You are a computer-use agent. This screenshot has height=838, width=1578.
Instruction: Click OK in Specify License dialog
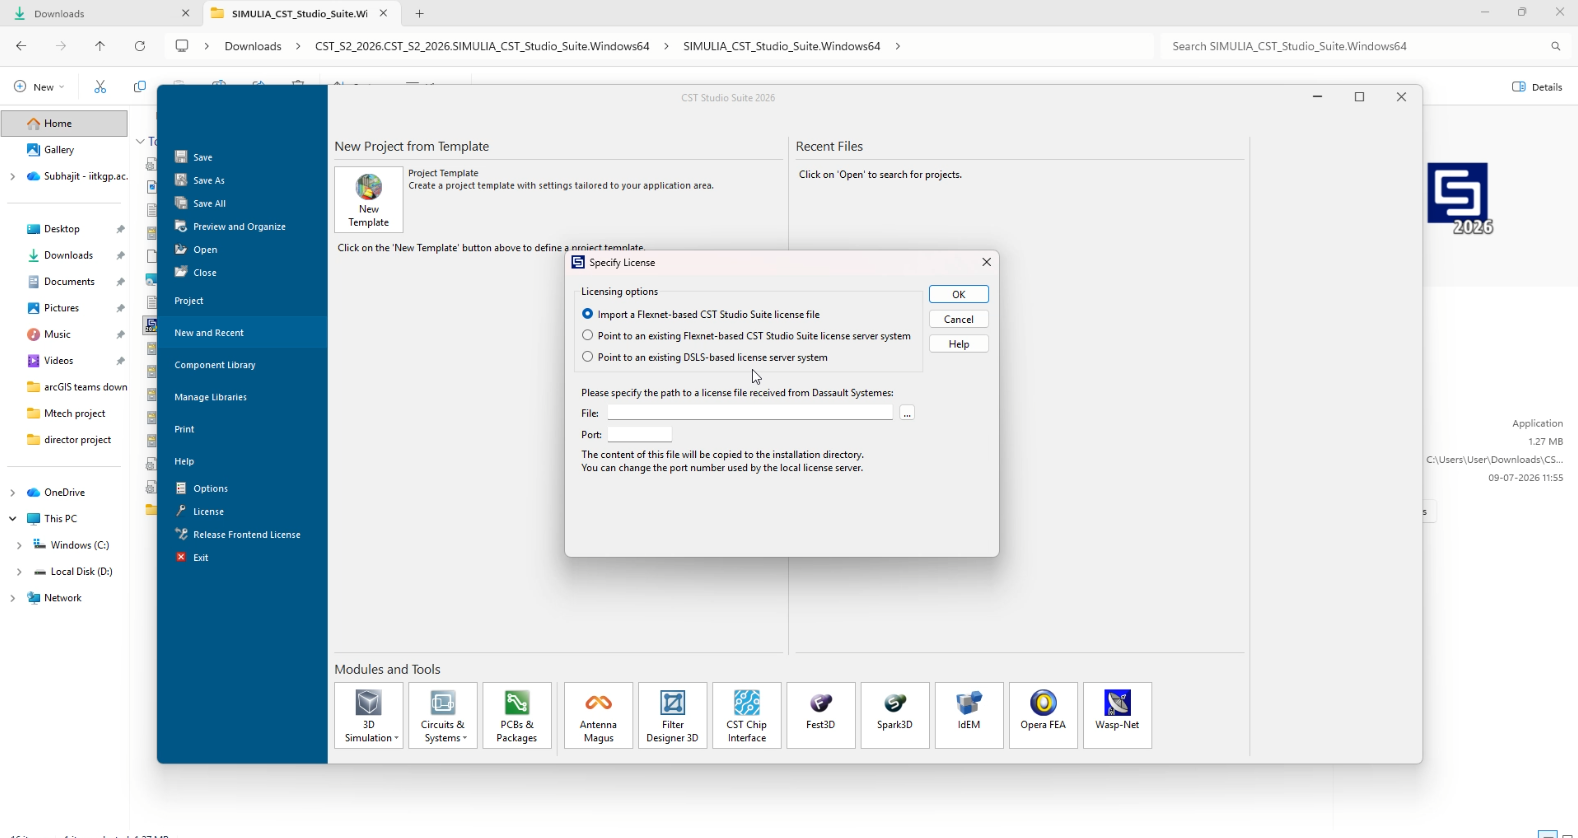point(958,294)
